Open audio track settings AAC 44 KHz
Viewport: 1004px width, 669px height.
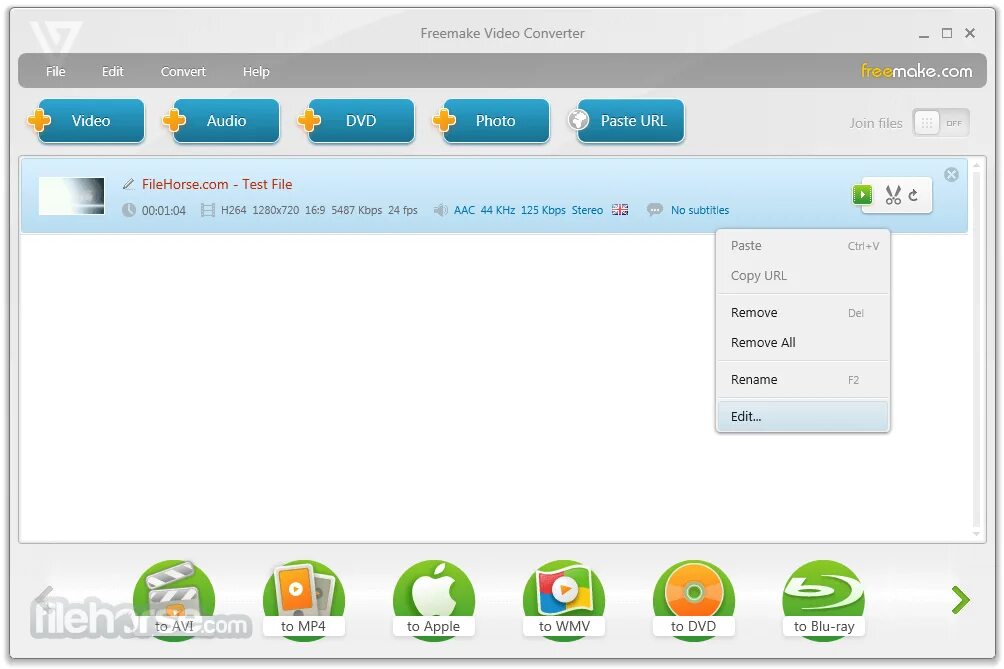528,210
